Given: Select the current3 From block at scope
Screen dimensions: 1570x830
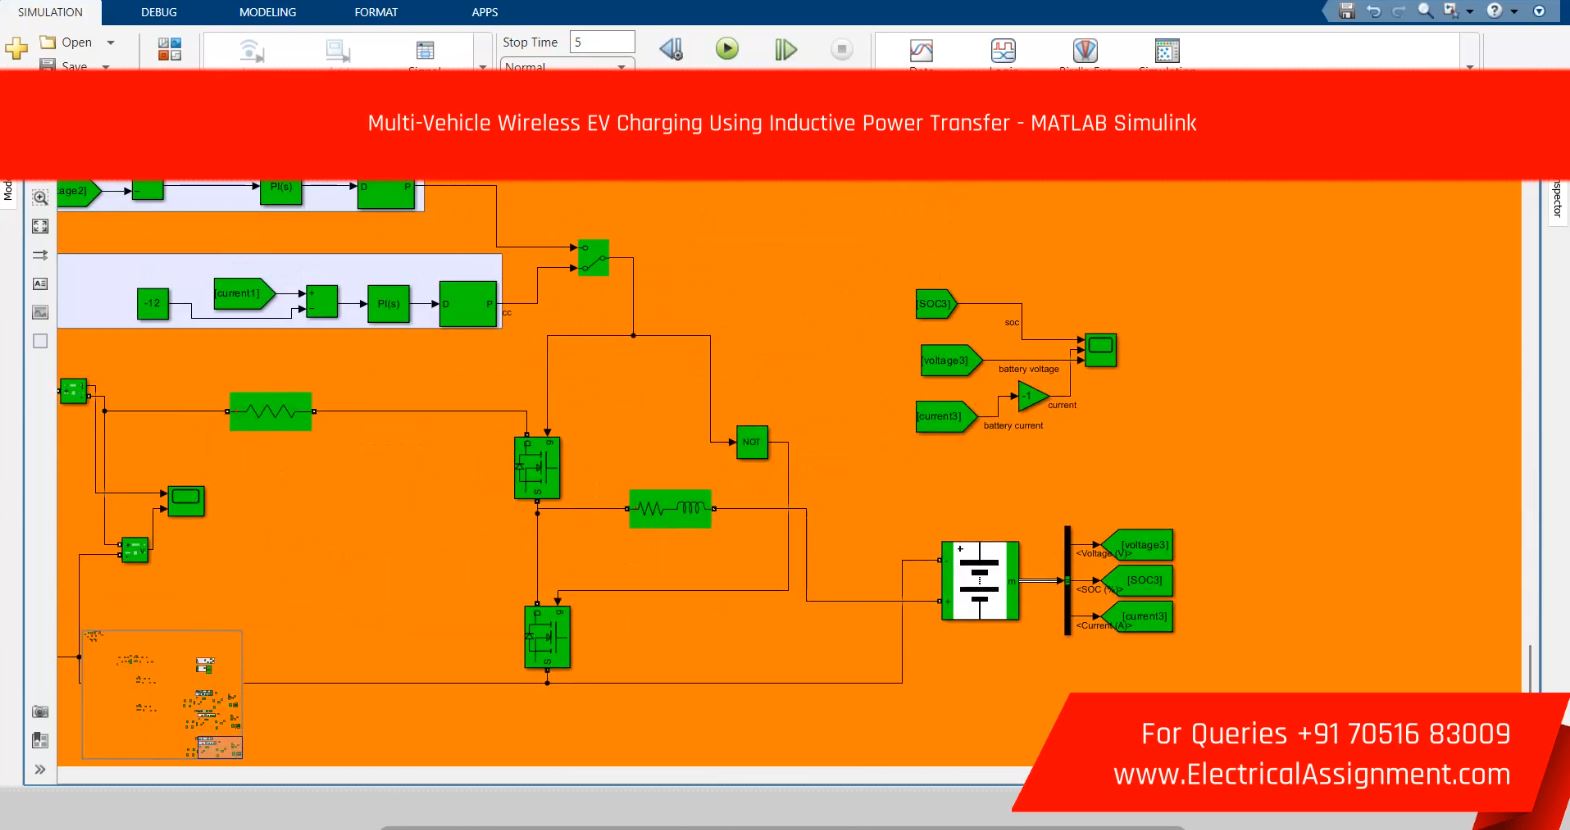Looking at the screenshot, I should tap(946, 416).
